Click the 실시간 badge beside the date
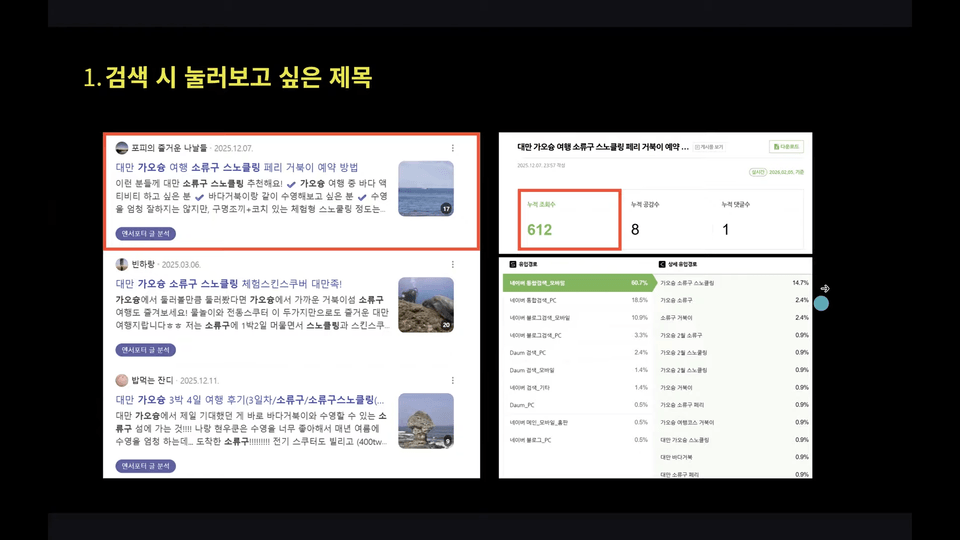The height and width of the screenshot is (540, 960). click(x=758, y=172)
